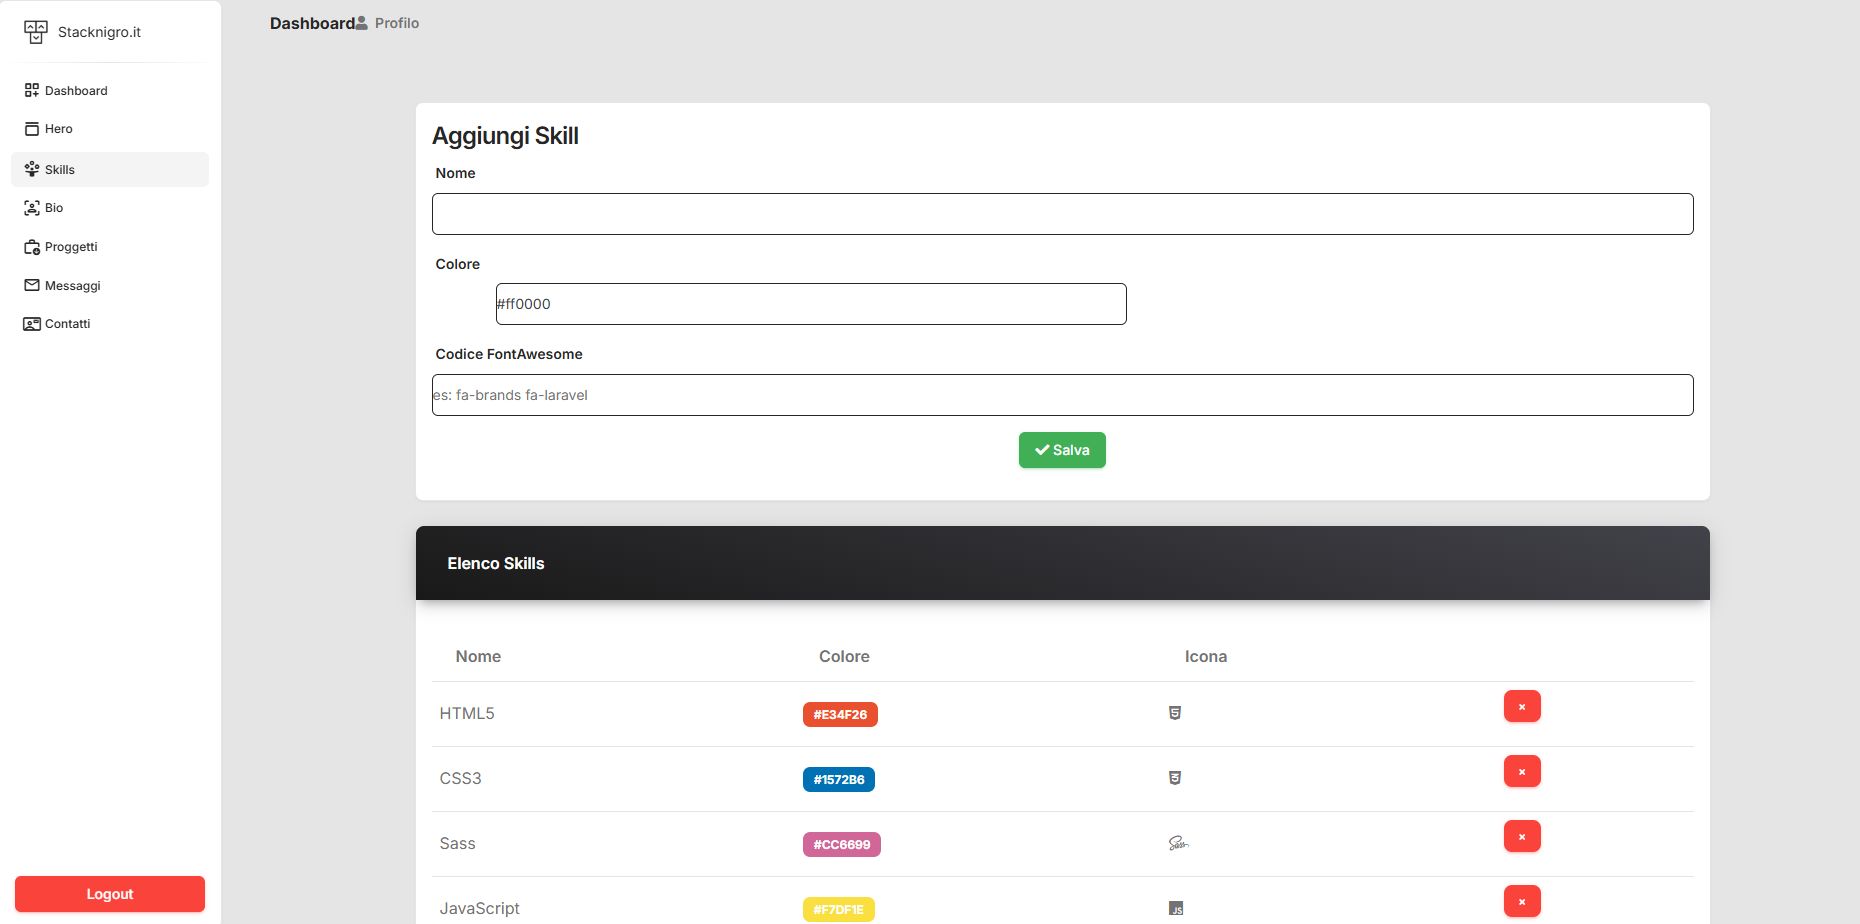Click the red Logout button
This screenshot has width=1860, height=924.
110,894
